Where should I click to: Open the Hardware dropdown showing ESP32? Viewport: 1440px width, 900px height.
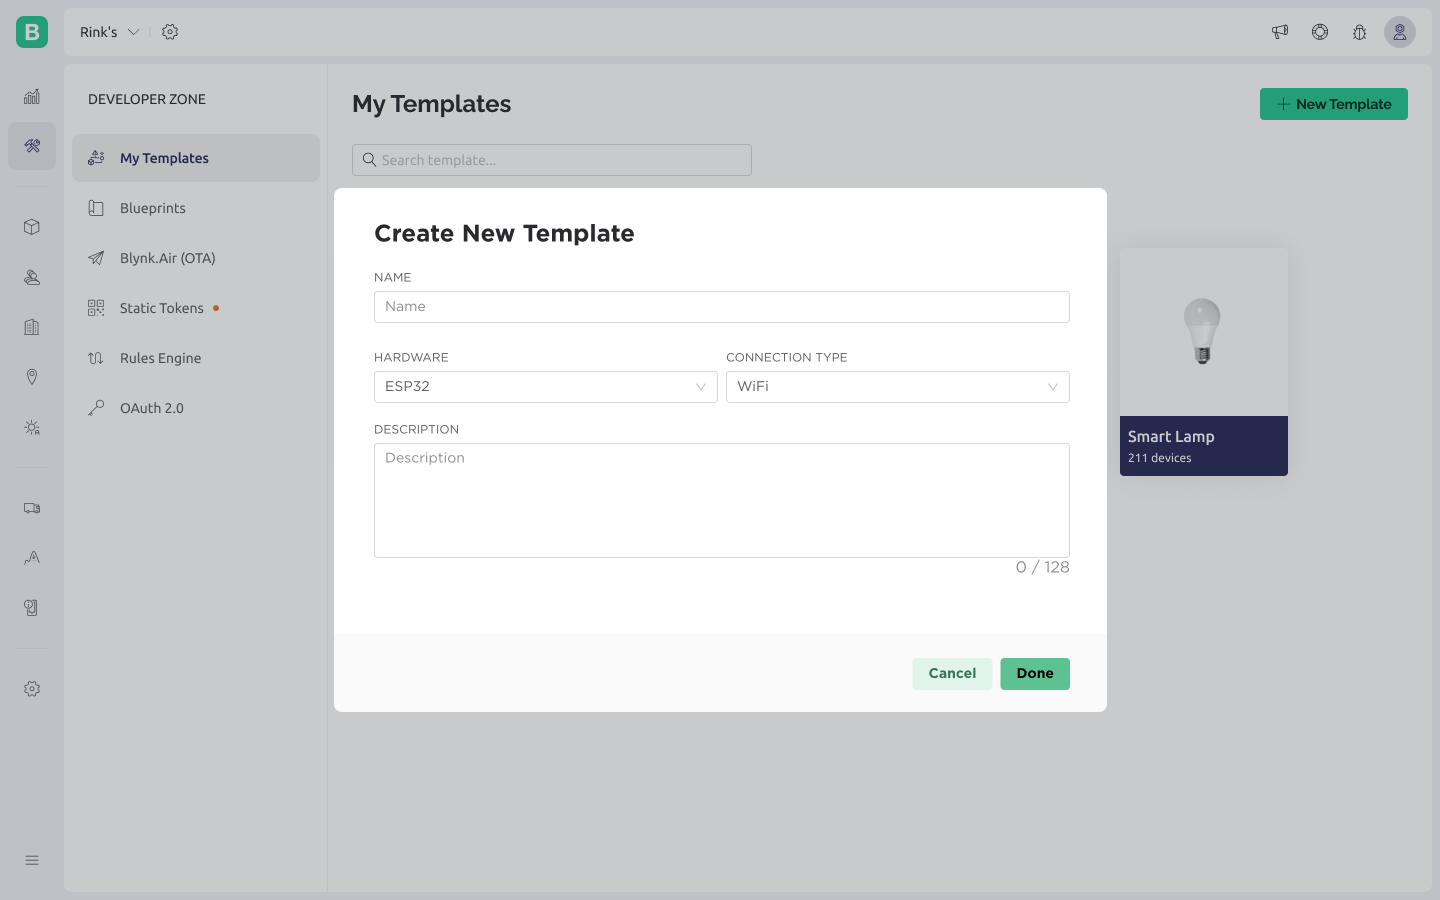pyautogui.click(x=545, y=386)
